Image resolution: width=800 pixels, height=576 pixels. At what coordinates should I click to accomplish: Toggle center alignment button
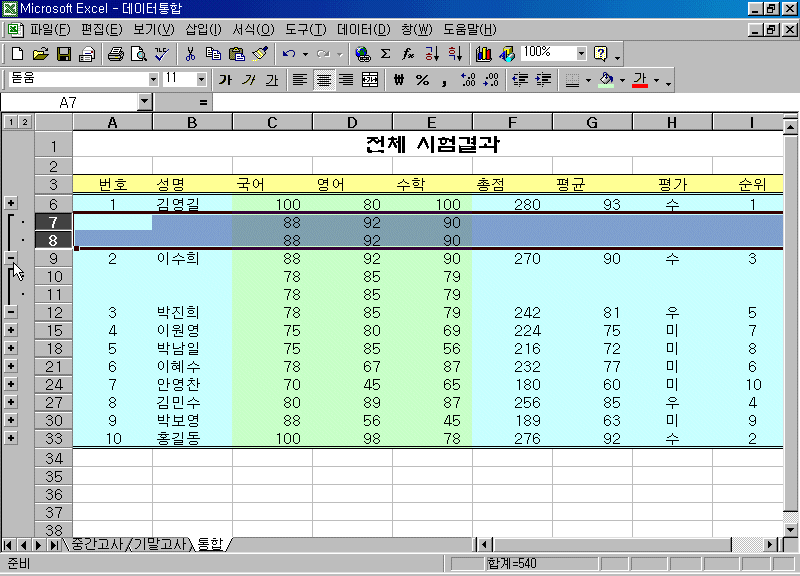click(323, 80)
